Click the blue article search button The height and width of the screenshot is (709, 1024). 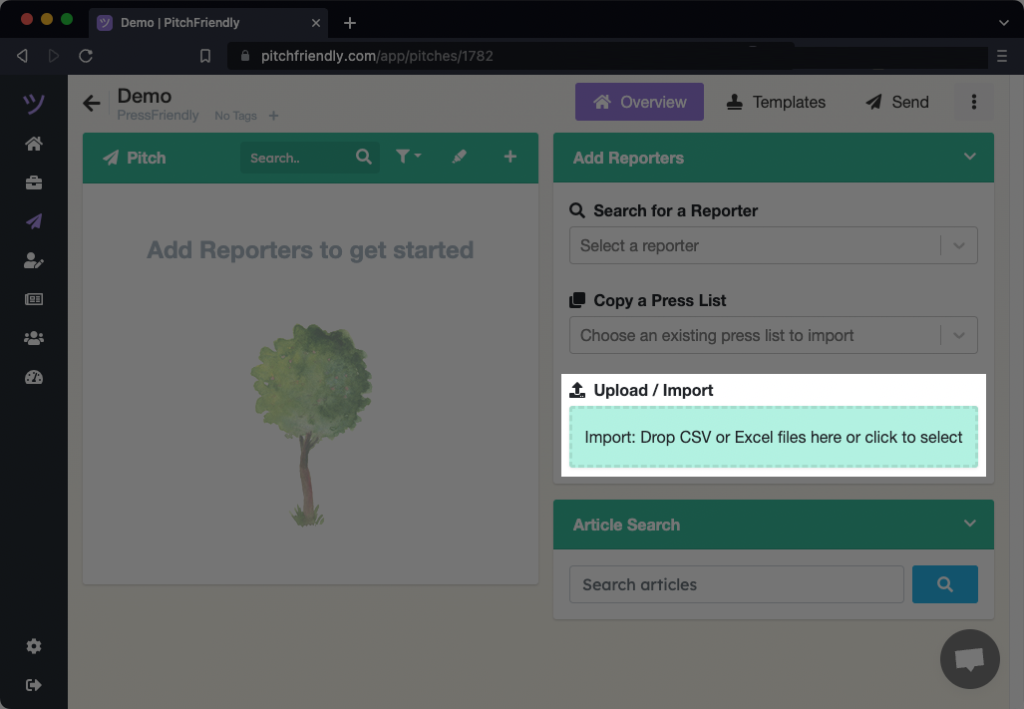944,584
